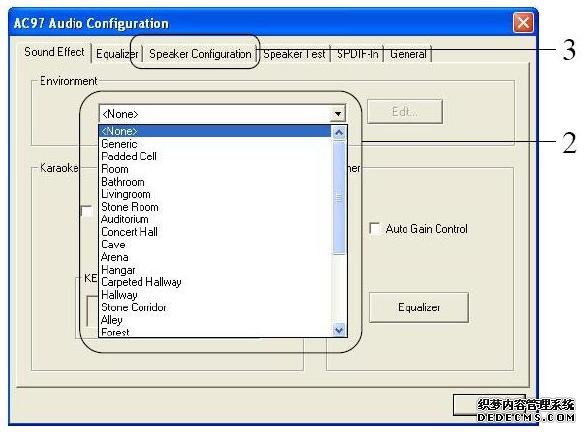Open the SPDIF-In tab

click(357, 54)
